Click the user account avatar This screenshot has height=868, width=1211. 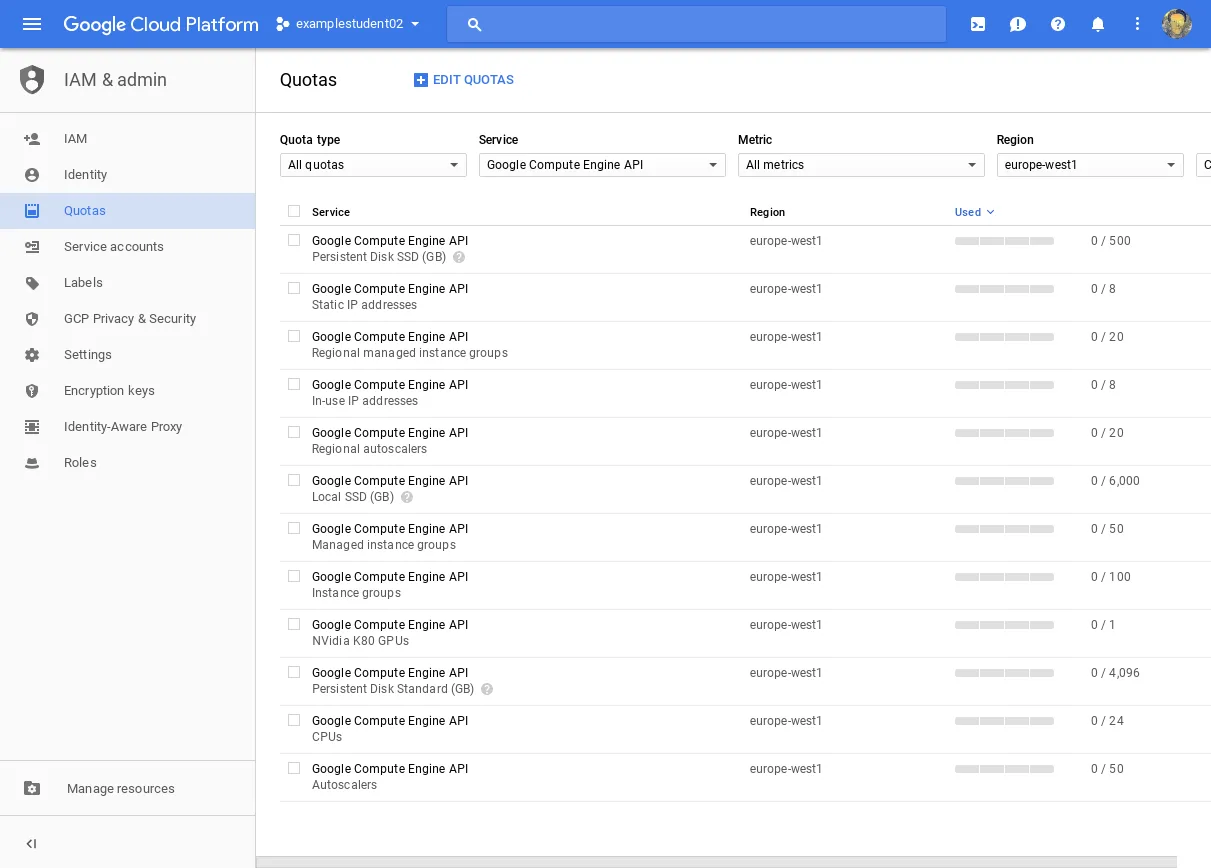pyautogui.click(x=1177, y=24)
